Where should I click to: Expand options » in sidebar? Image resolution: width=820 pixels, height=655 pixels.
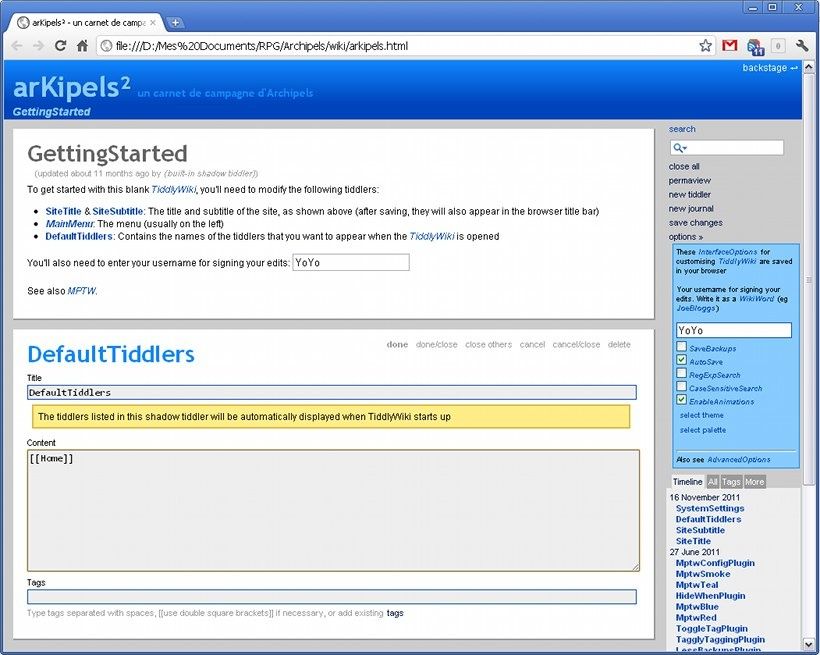pos(686,236)
